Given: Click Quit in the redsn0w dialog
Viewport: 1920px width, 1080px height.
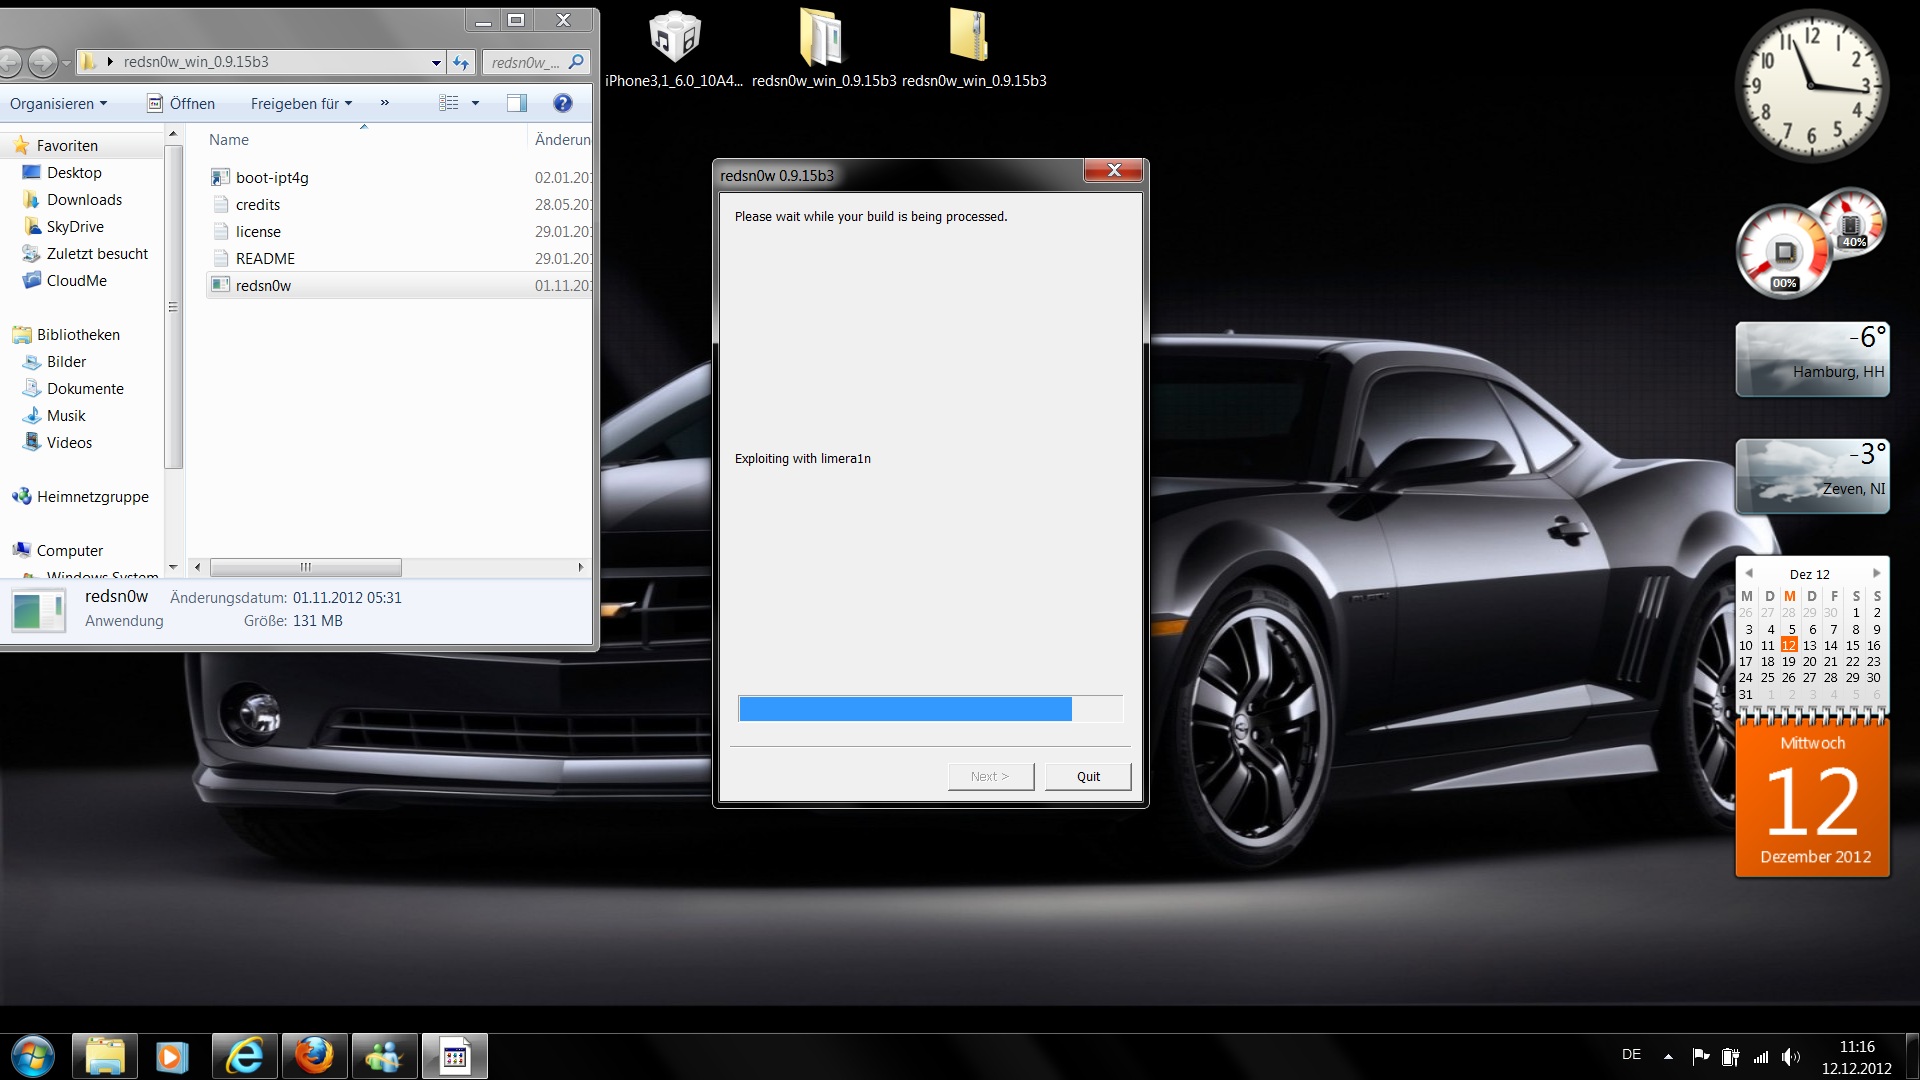Looking at the screenshot, I should click(x=1088, y=777).
